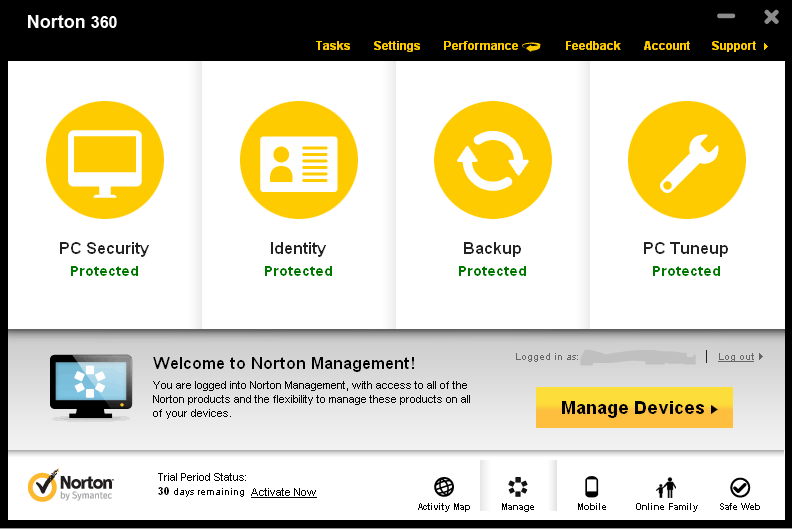Minimize the Norton 360 window
The image size is (792, 529).
pyautogui.click(x=726, y=16)
